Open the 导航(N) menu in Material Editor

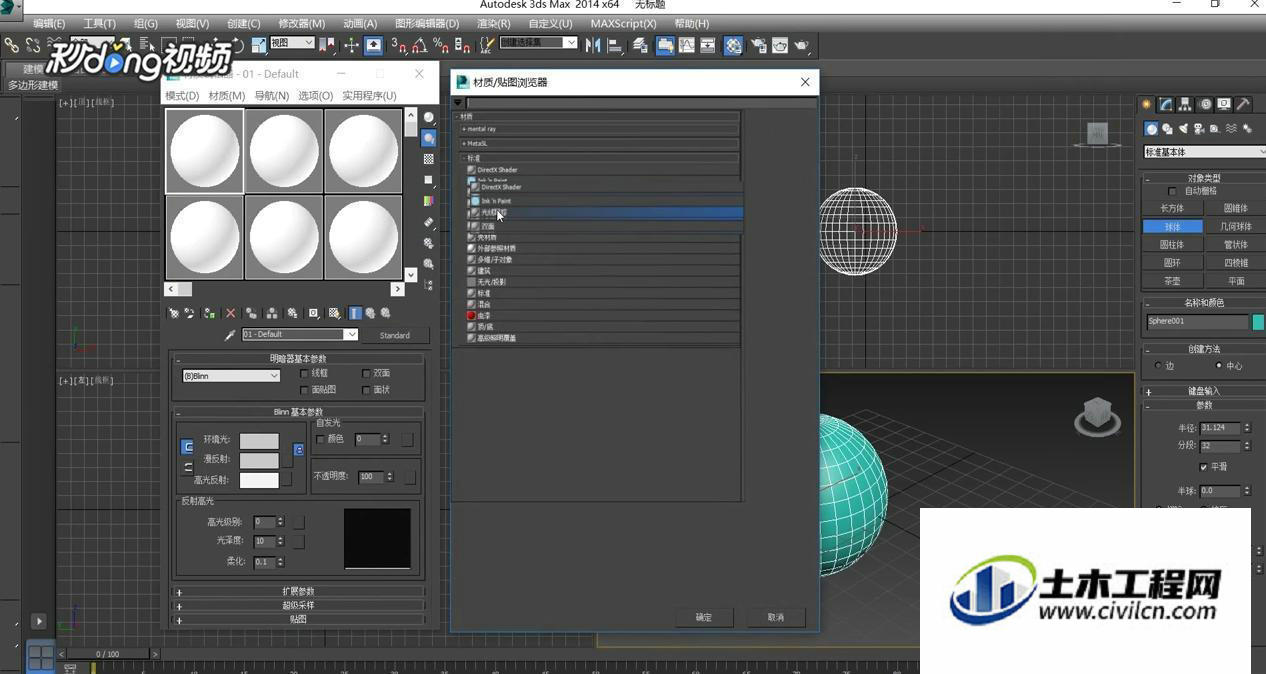tap(272, 96)
